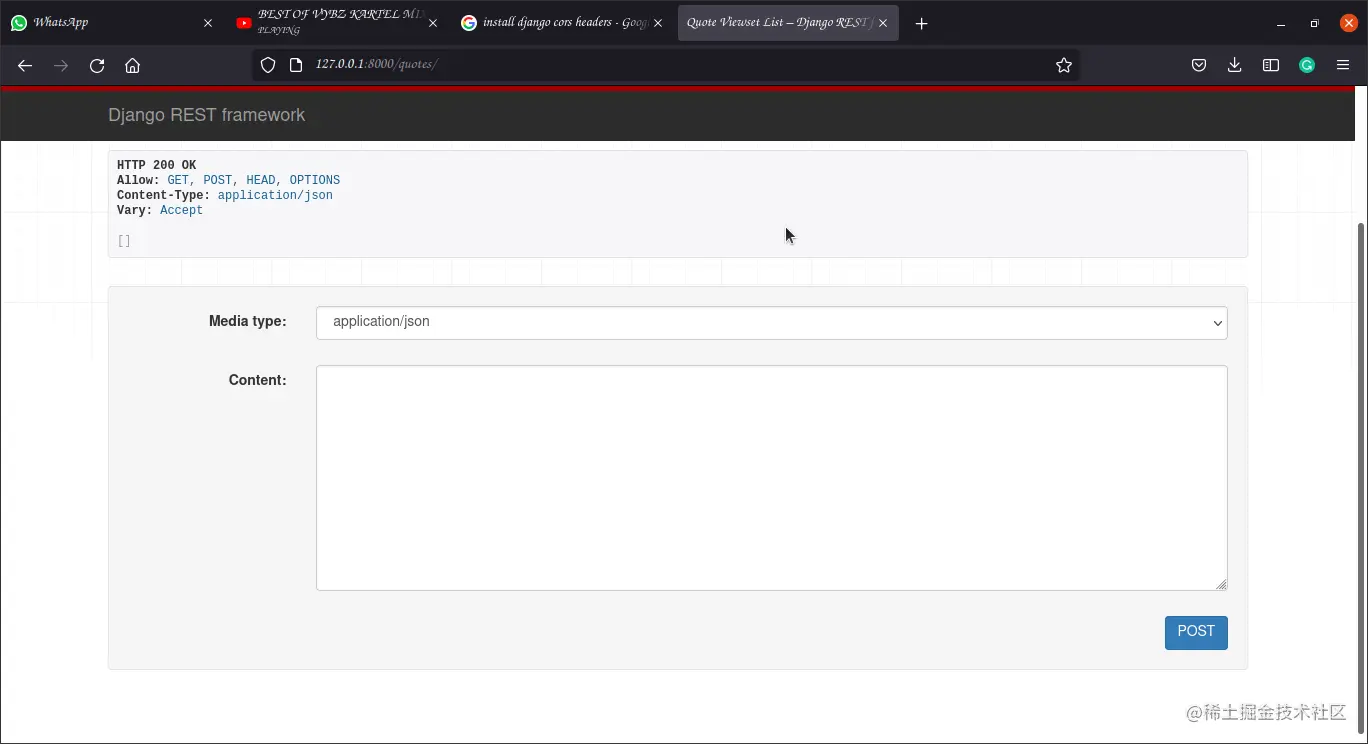Image resolution: width=1368 pixels, height=744 pixels.
Task: Open the OPTIONS link in the Allow header
Action: coord(314,179)
